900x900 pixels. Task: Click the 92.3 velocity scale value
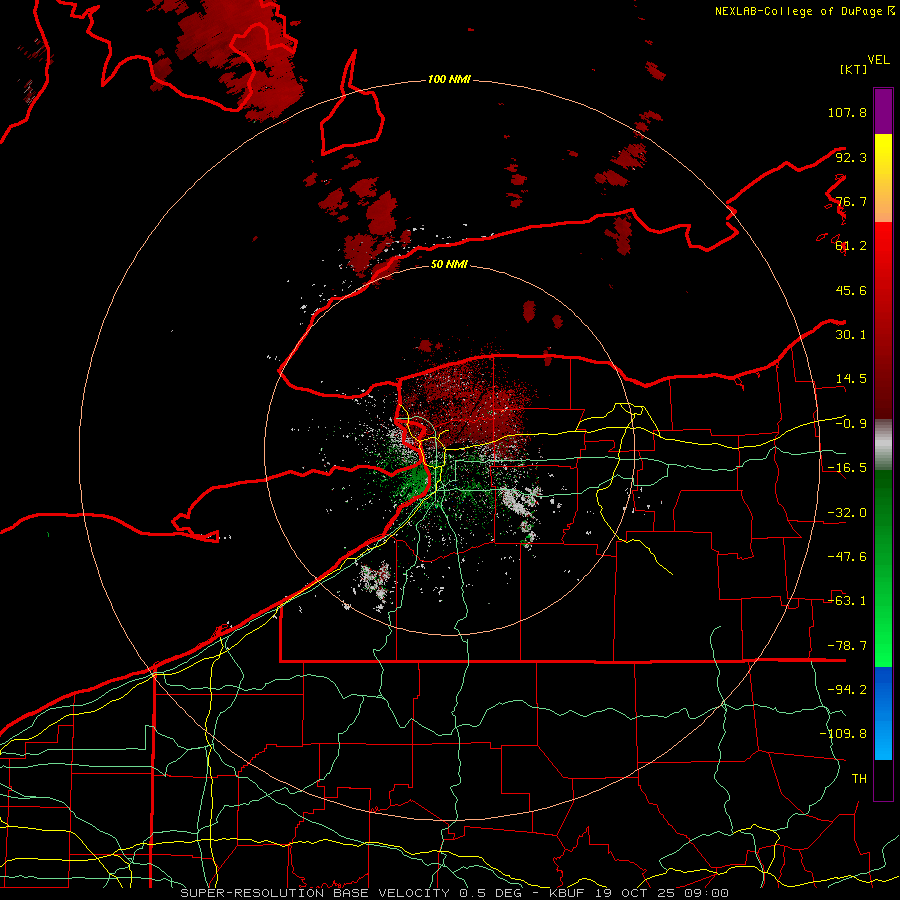pos(851,157)
